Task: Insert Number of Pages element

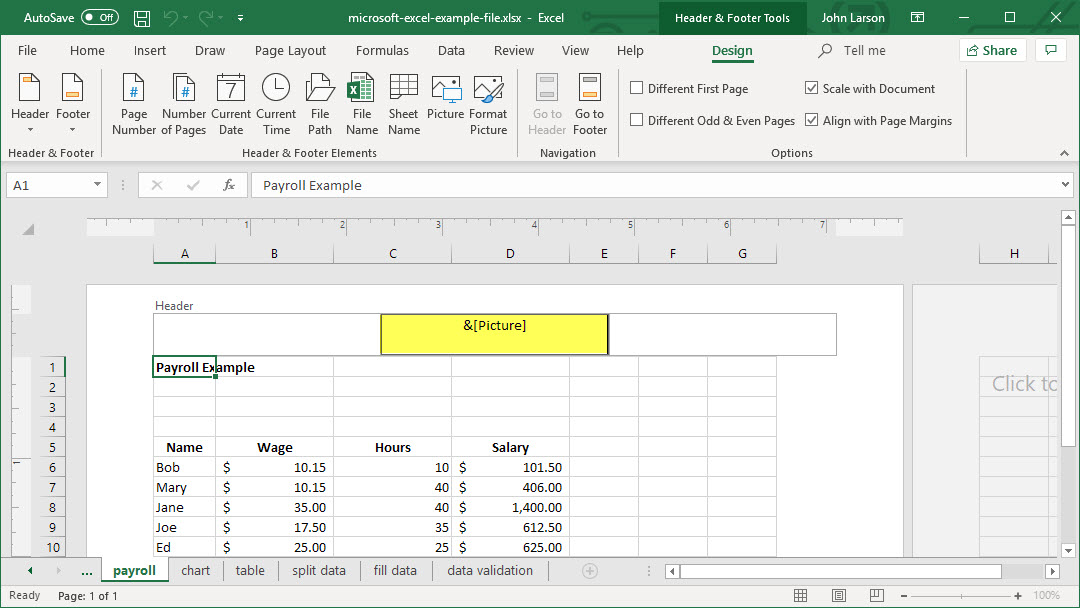Action: pyautogui.click(x=184, y=104)
